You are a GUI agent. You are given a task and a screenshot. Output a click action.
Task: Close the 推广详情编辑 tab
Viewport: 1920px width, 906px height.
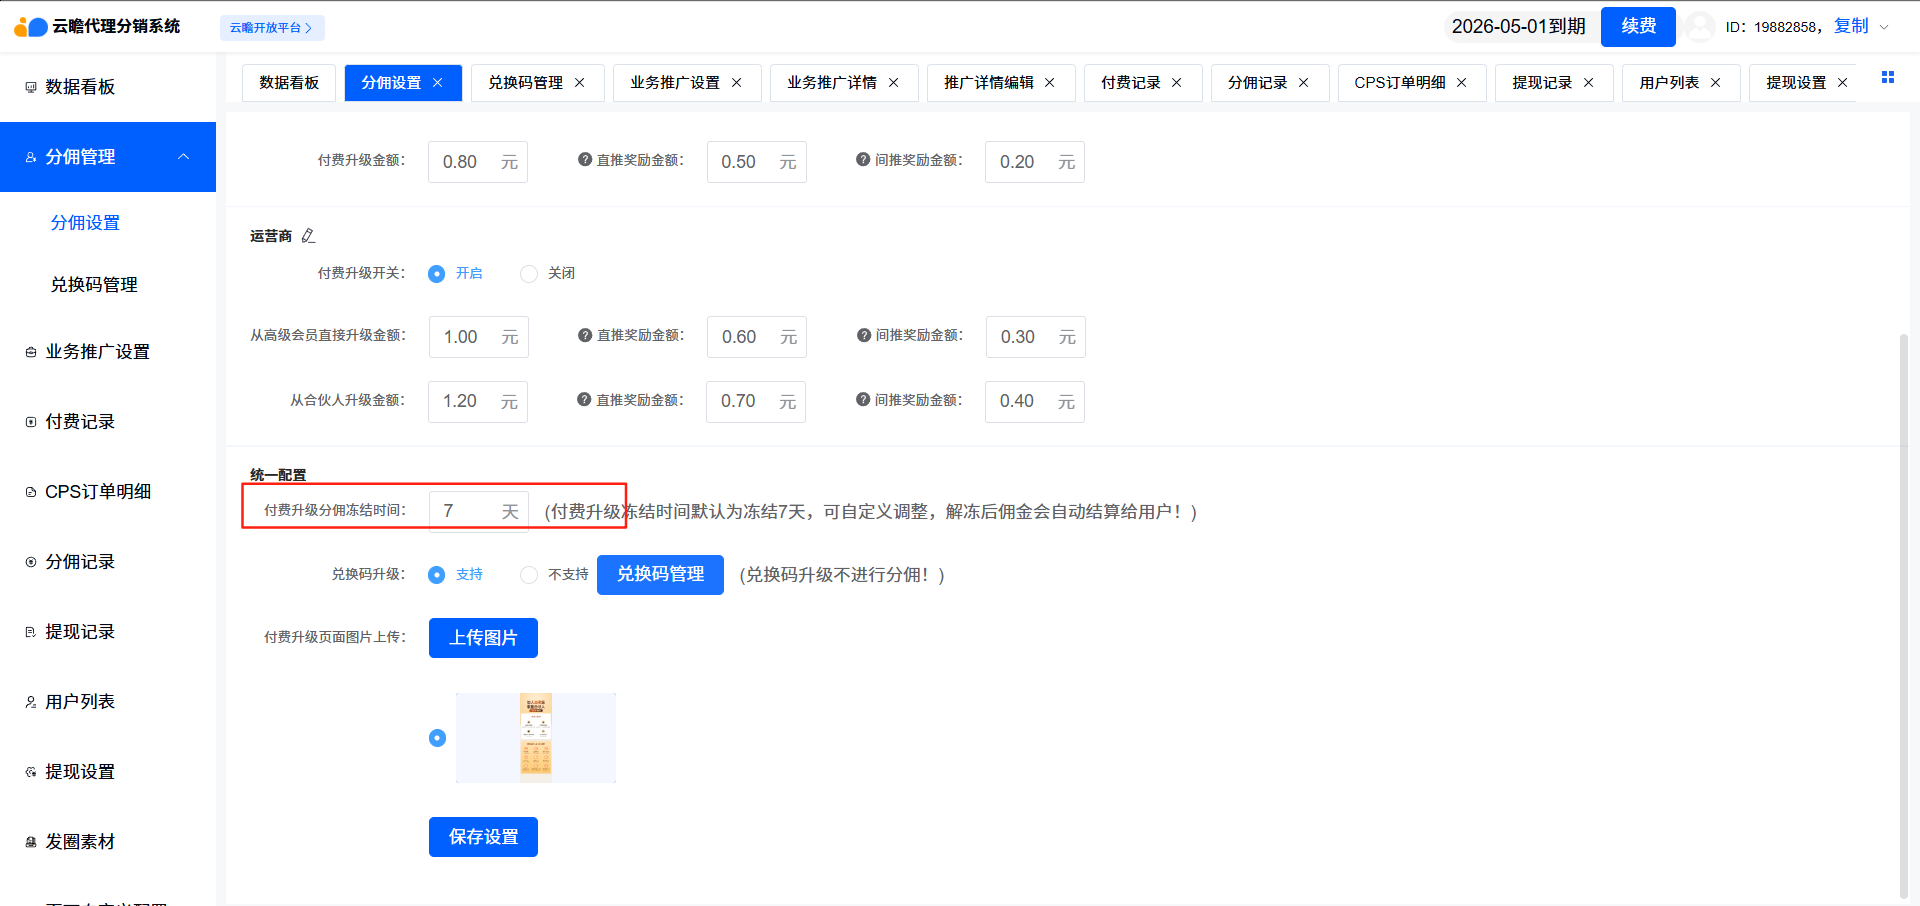point(1049,83)
